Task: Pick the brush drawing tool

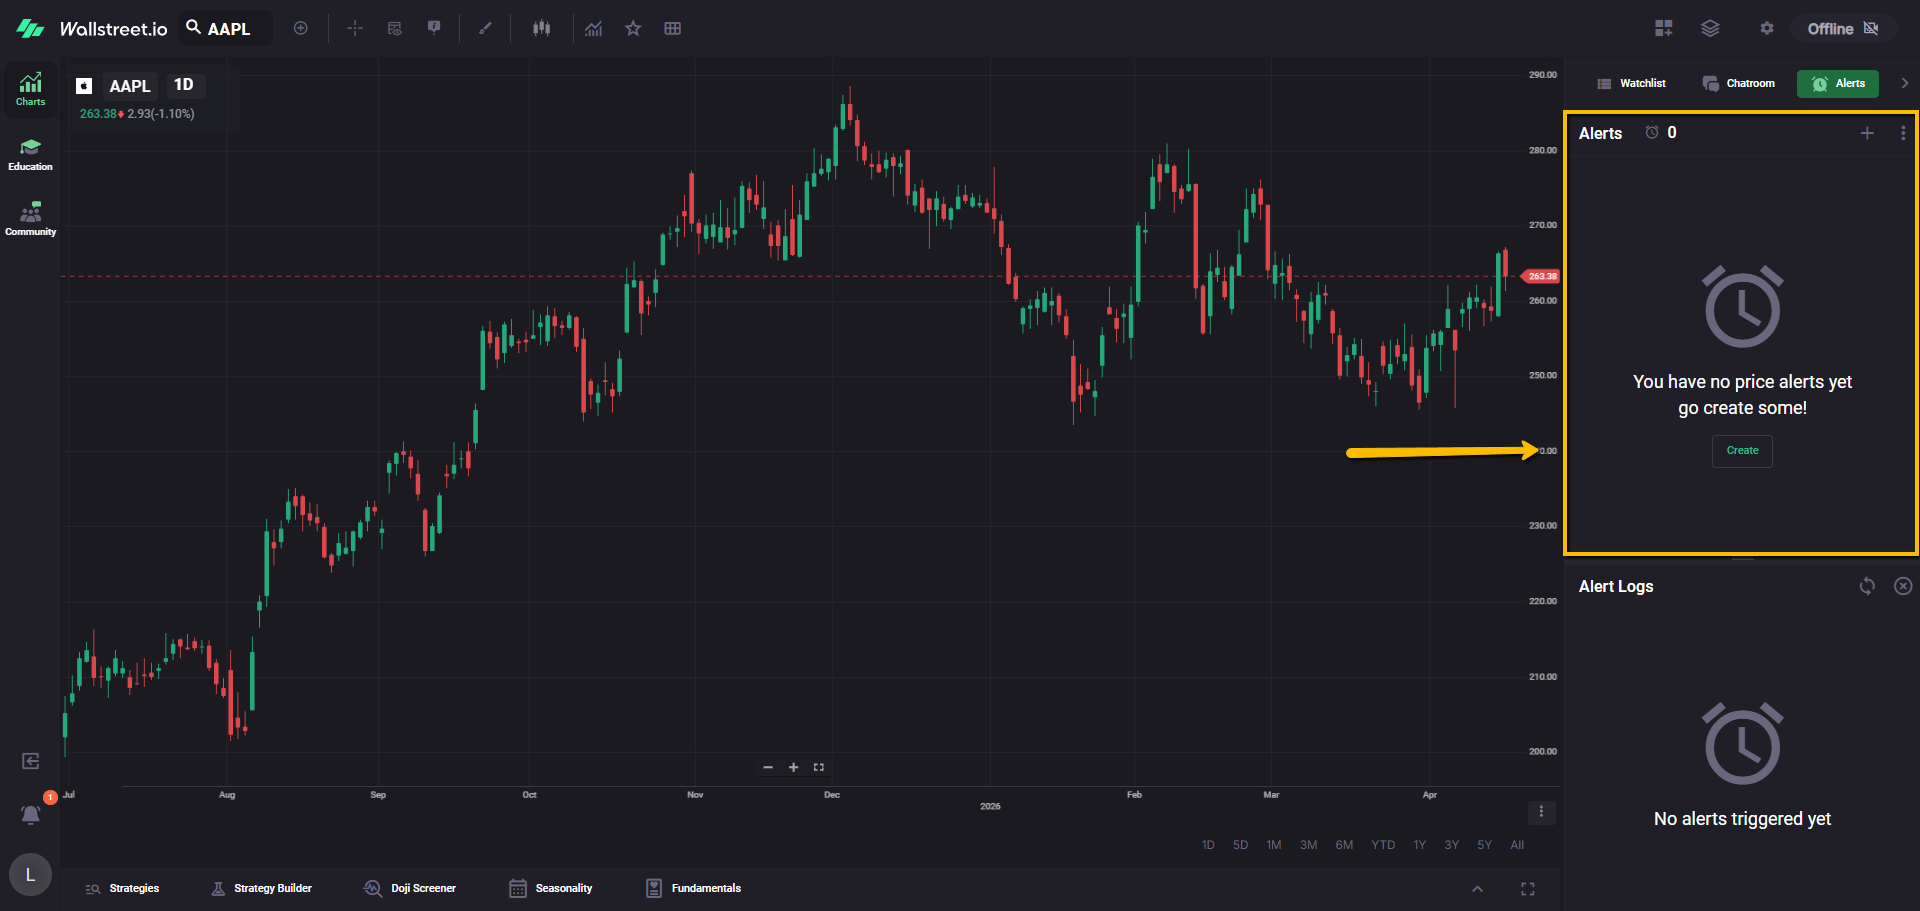Action: tap(486, 29)
